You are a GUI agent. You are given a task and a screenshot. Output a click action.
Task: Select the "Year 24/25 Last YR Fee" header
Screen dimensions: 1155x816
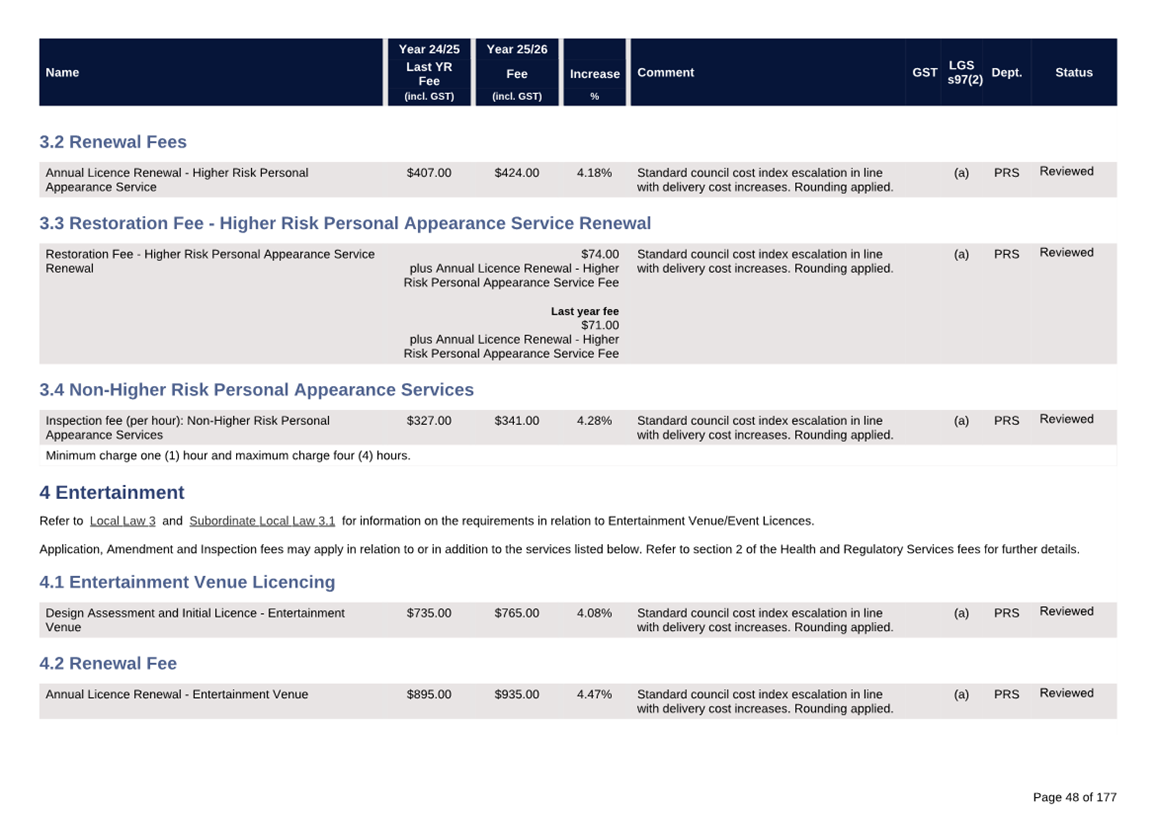click(429, 73)
